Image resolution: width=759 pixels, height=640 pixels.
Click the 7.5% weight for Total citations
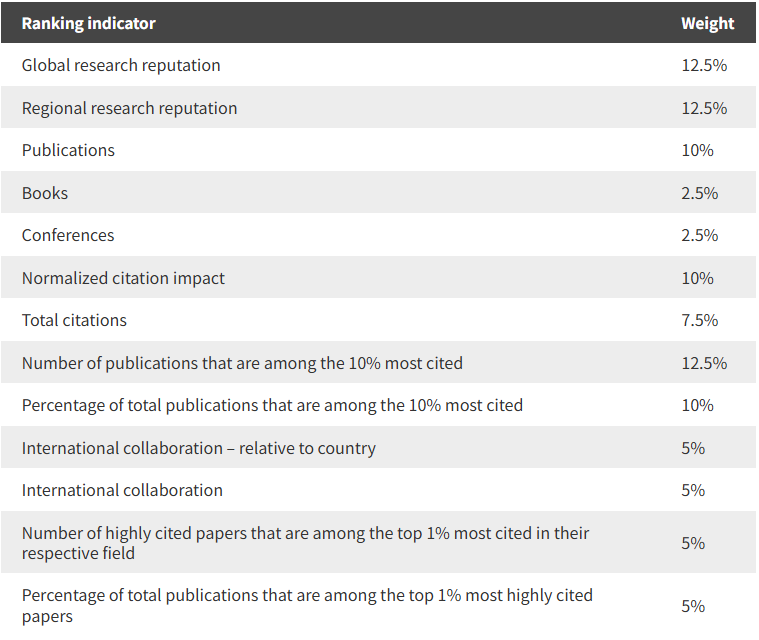699,320
